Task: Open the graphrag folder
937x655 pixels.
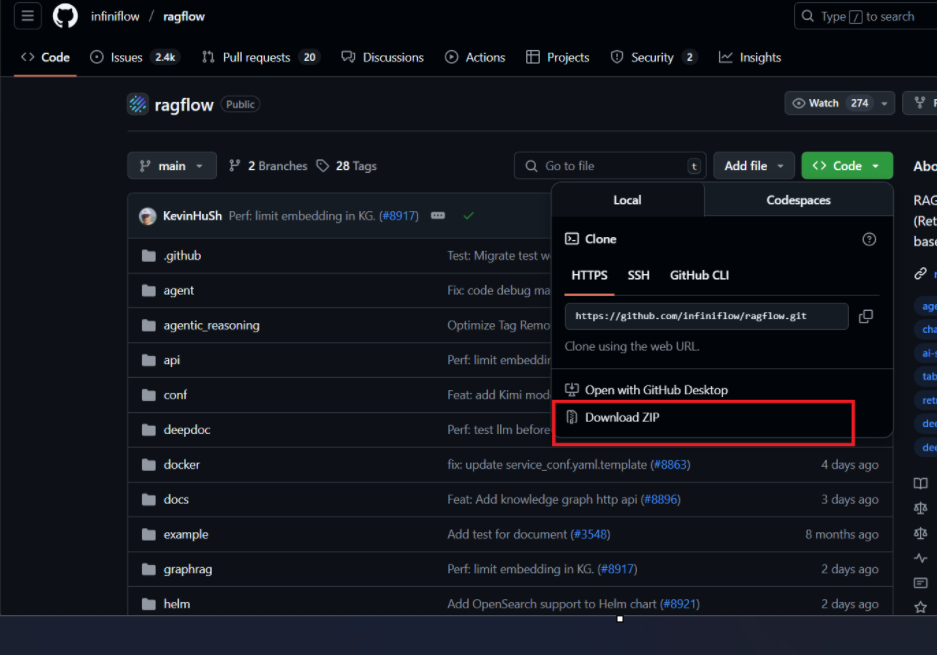Action: click(x=188, y=569)
